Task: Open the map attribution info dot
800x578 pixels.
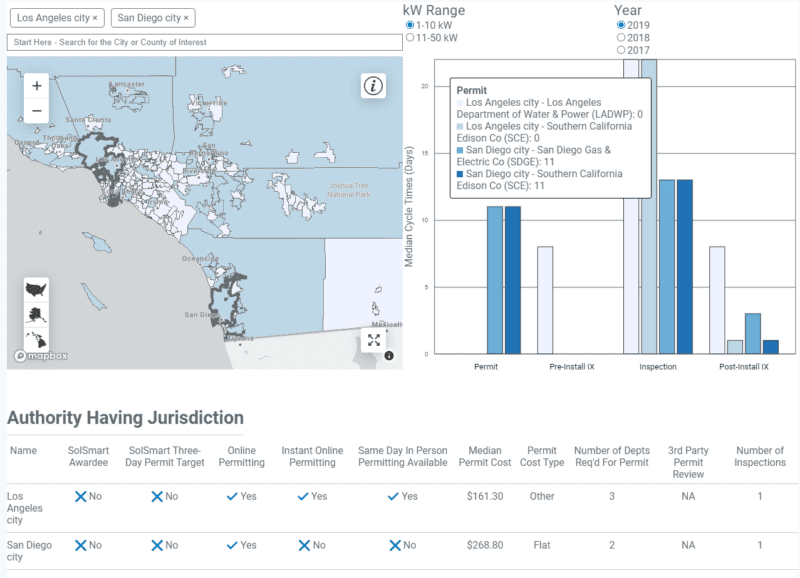Action: coord(389,356)
